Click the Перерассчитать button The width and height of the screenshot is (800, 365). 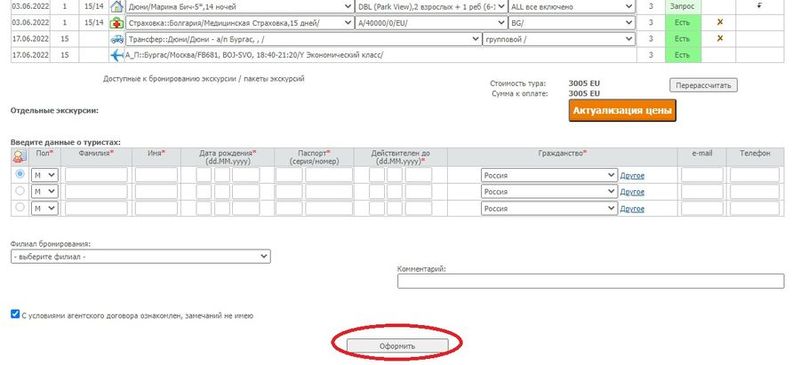[703, 85]
